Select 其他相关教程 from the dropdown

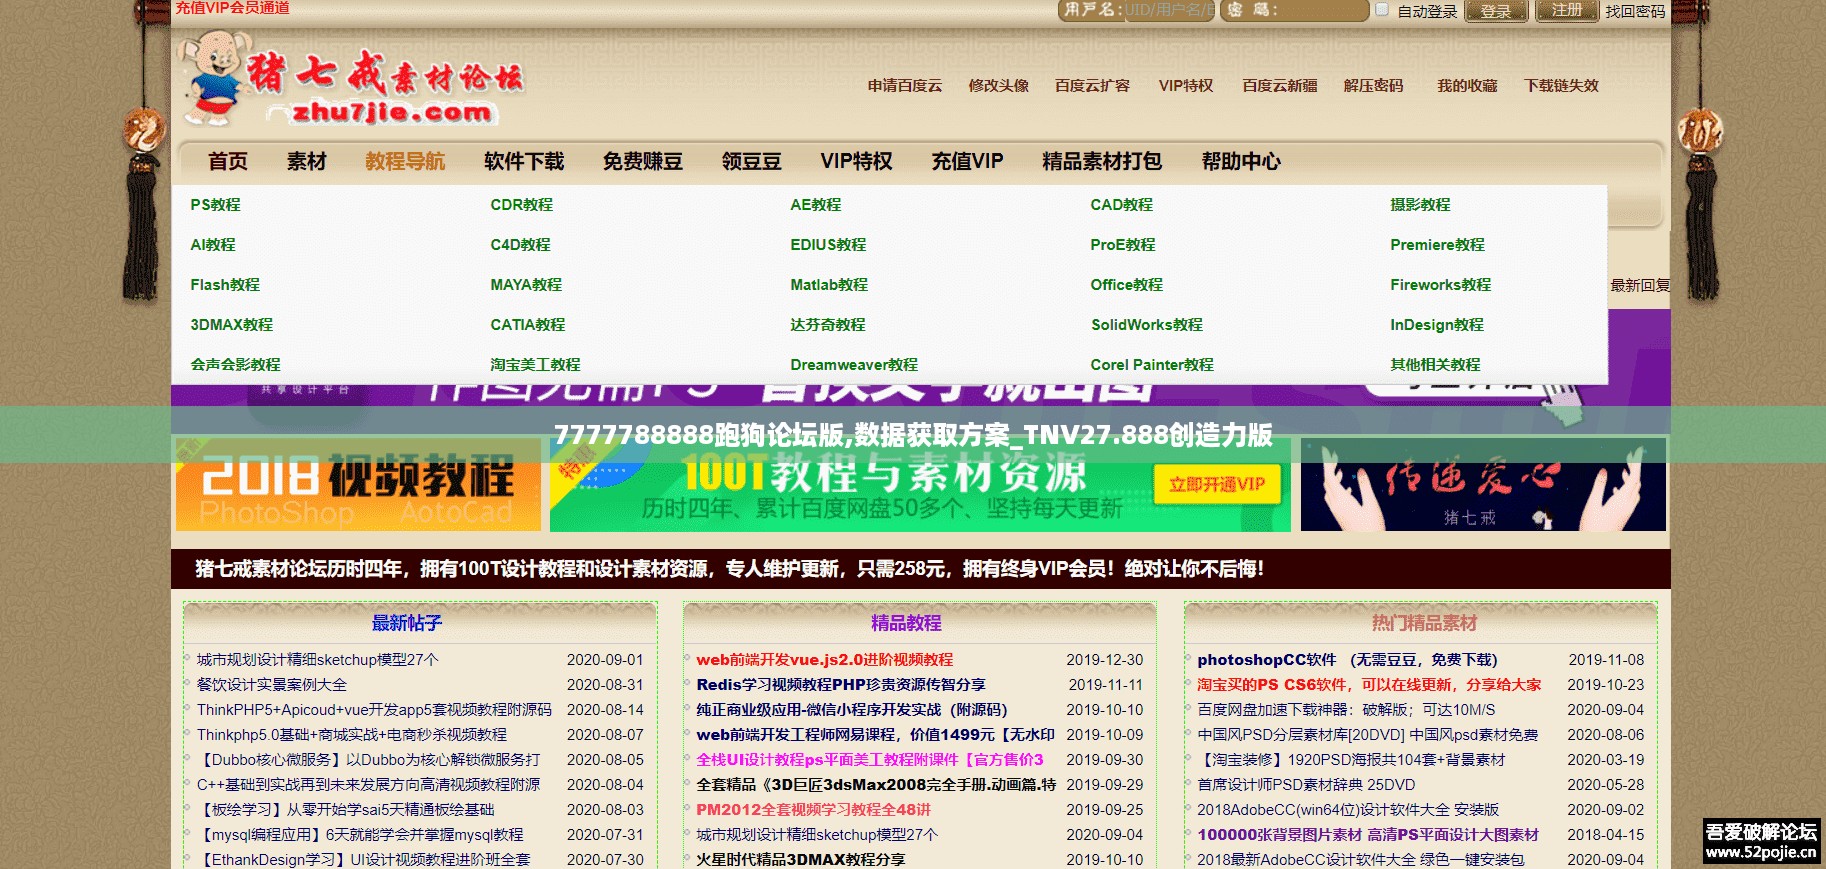click(x=1434, y=365)
